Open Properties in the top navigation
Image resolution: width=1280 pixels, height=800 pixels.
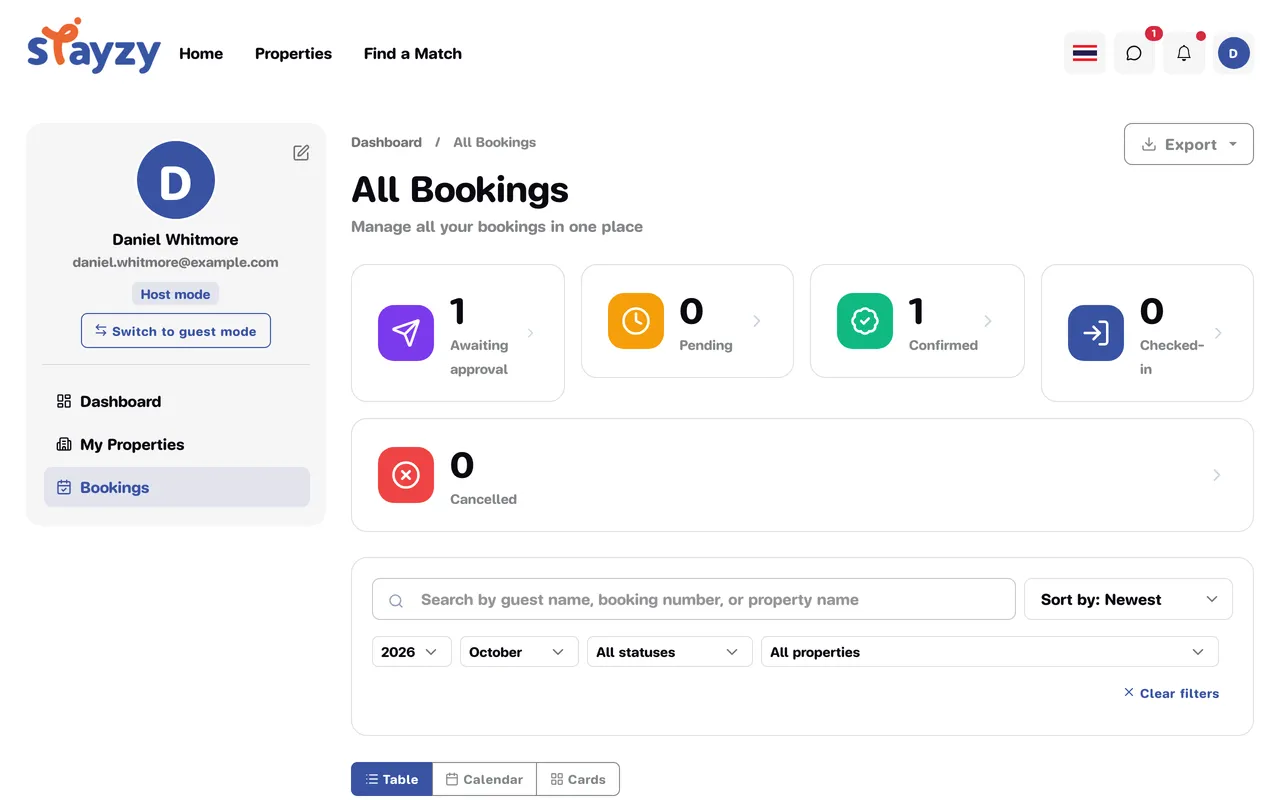click(293, 54)
